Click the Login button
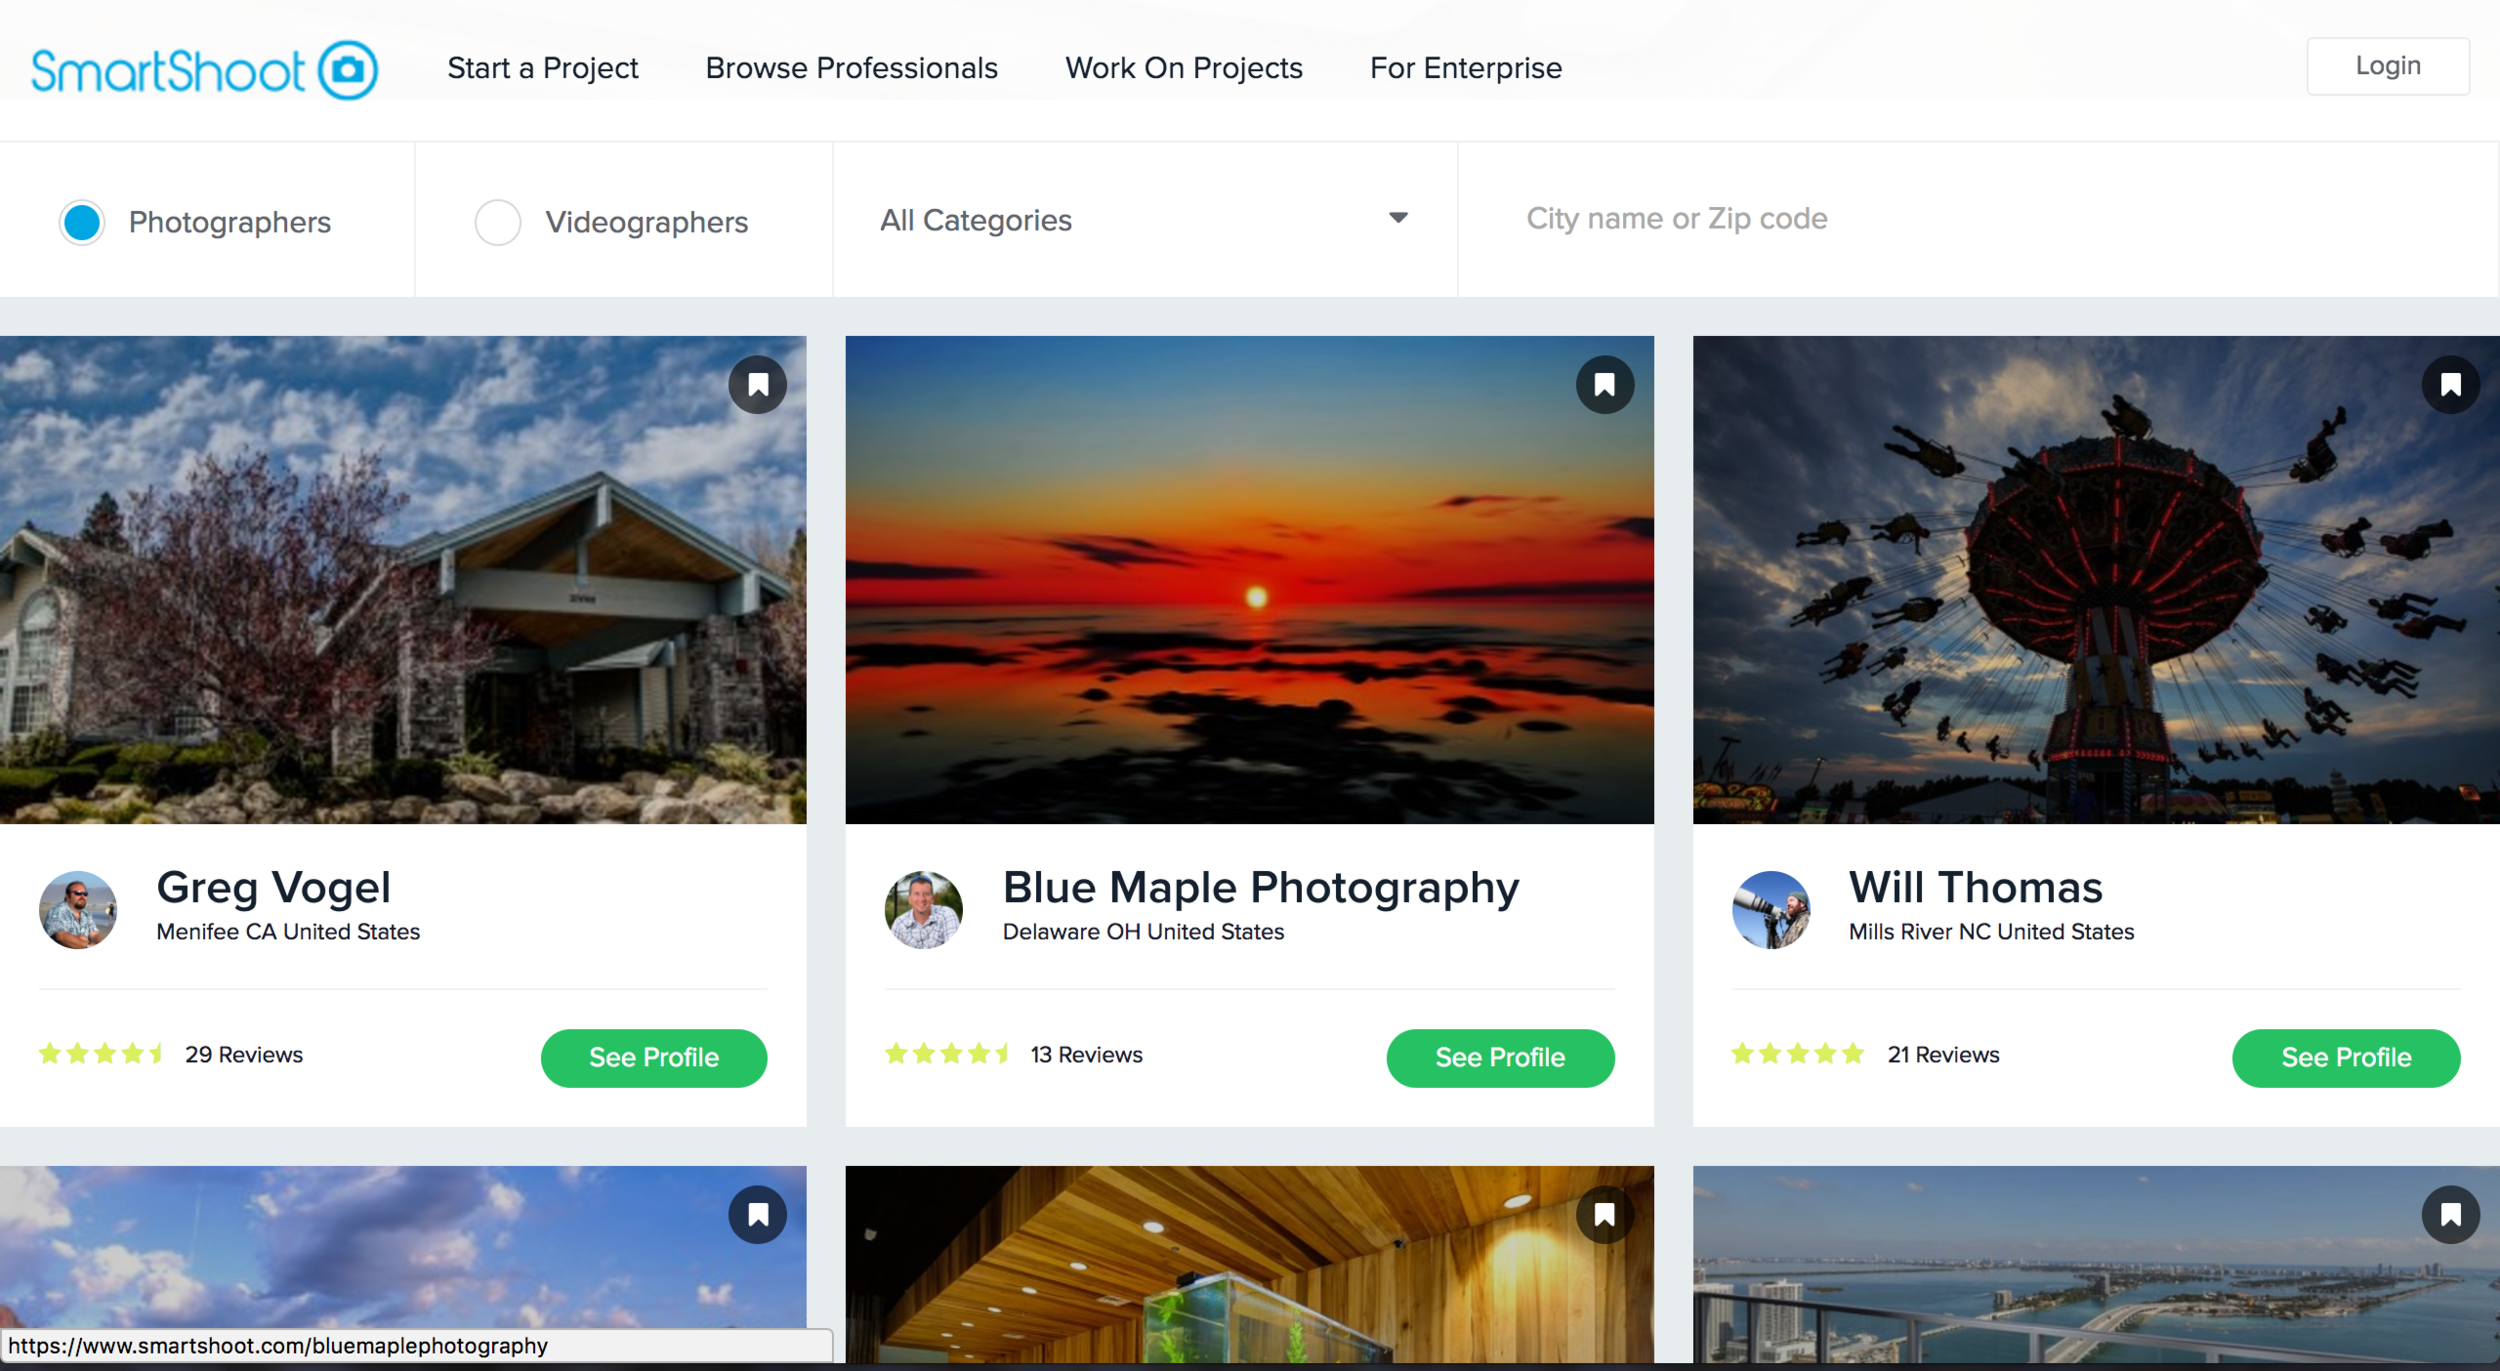 (x=2387, y=66)
